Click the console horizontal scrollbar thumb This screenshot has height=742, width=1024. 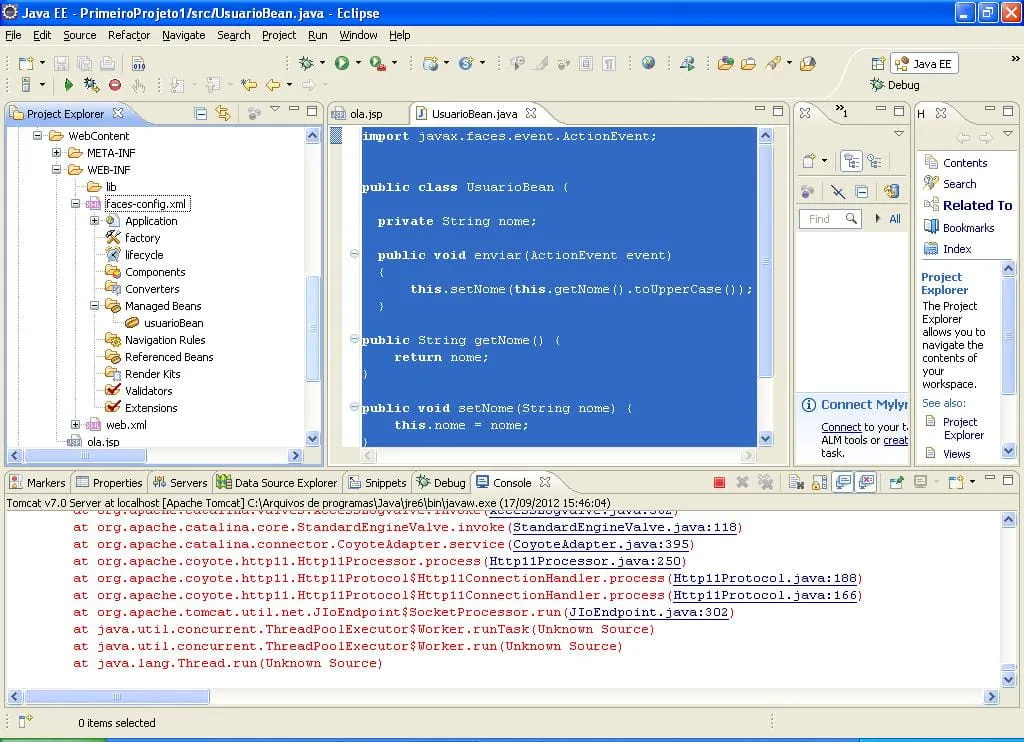(x=117, y=696)
